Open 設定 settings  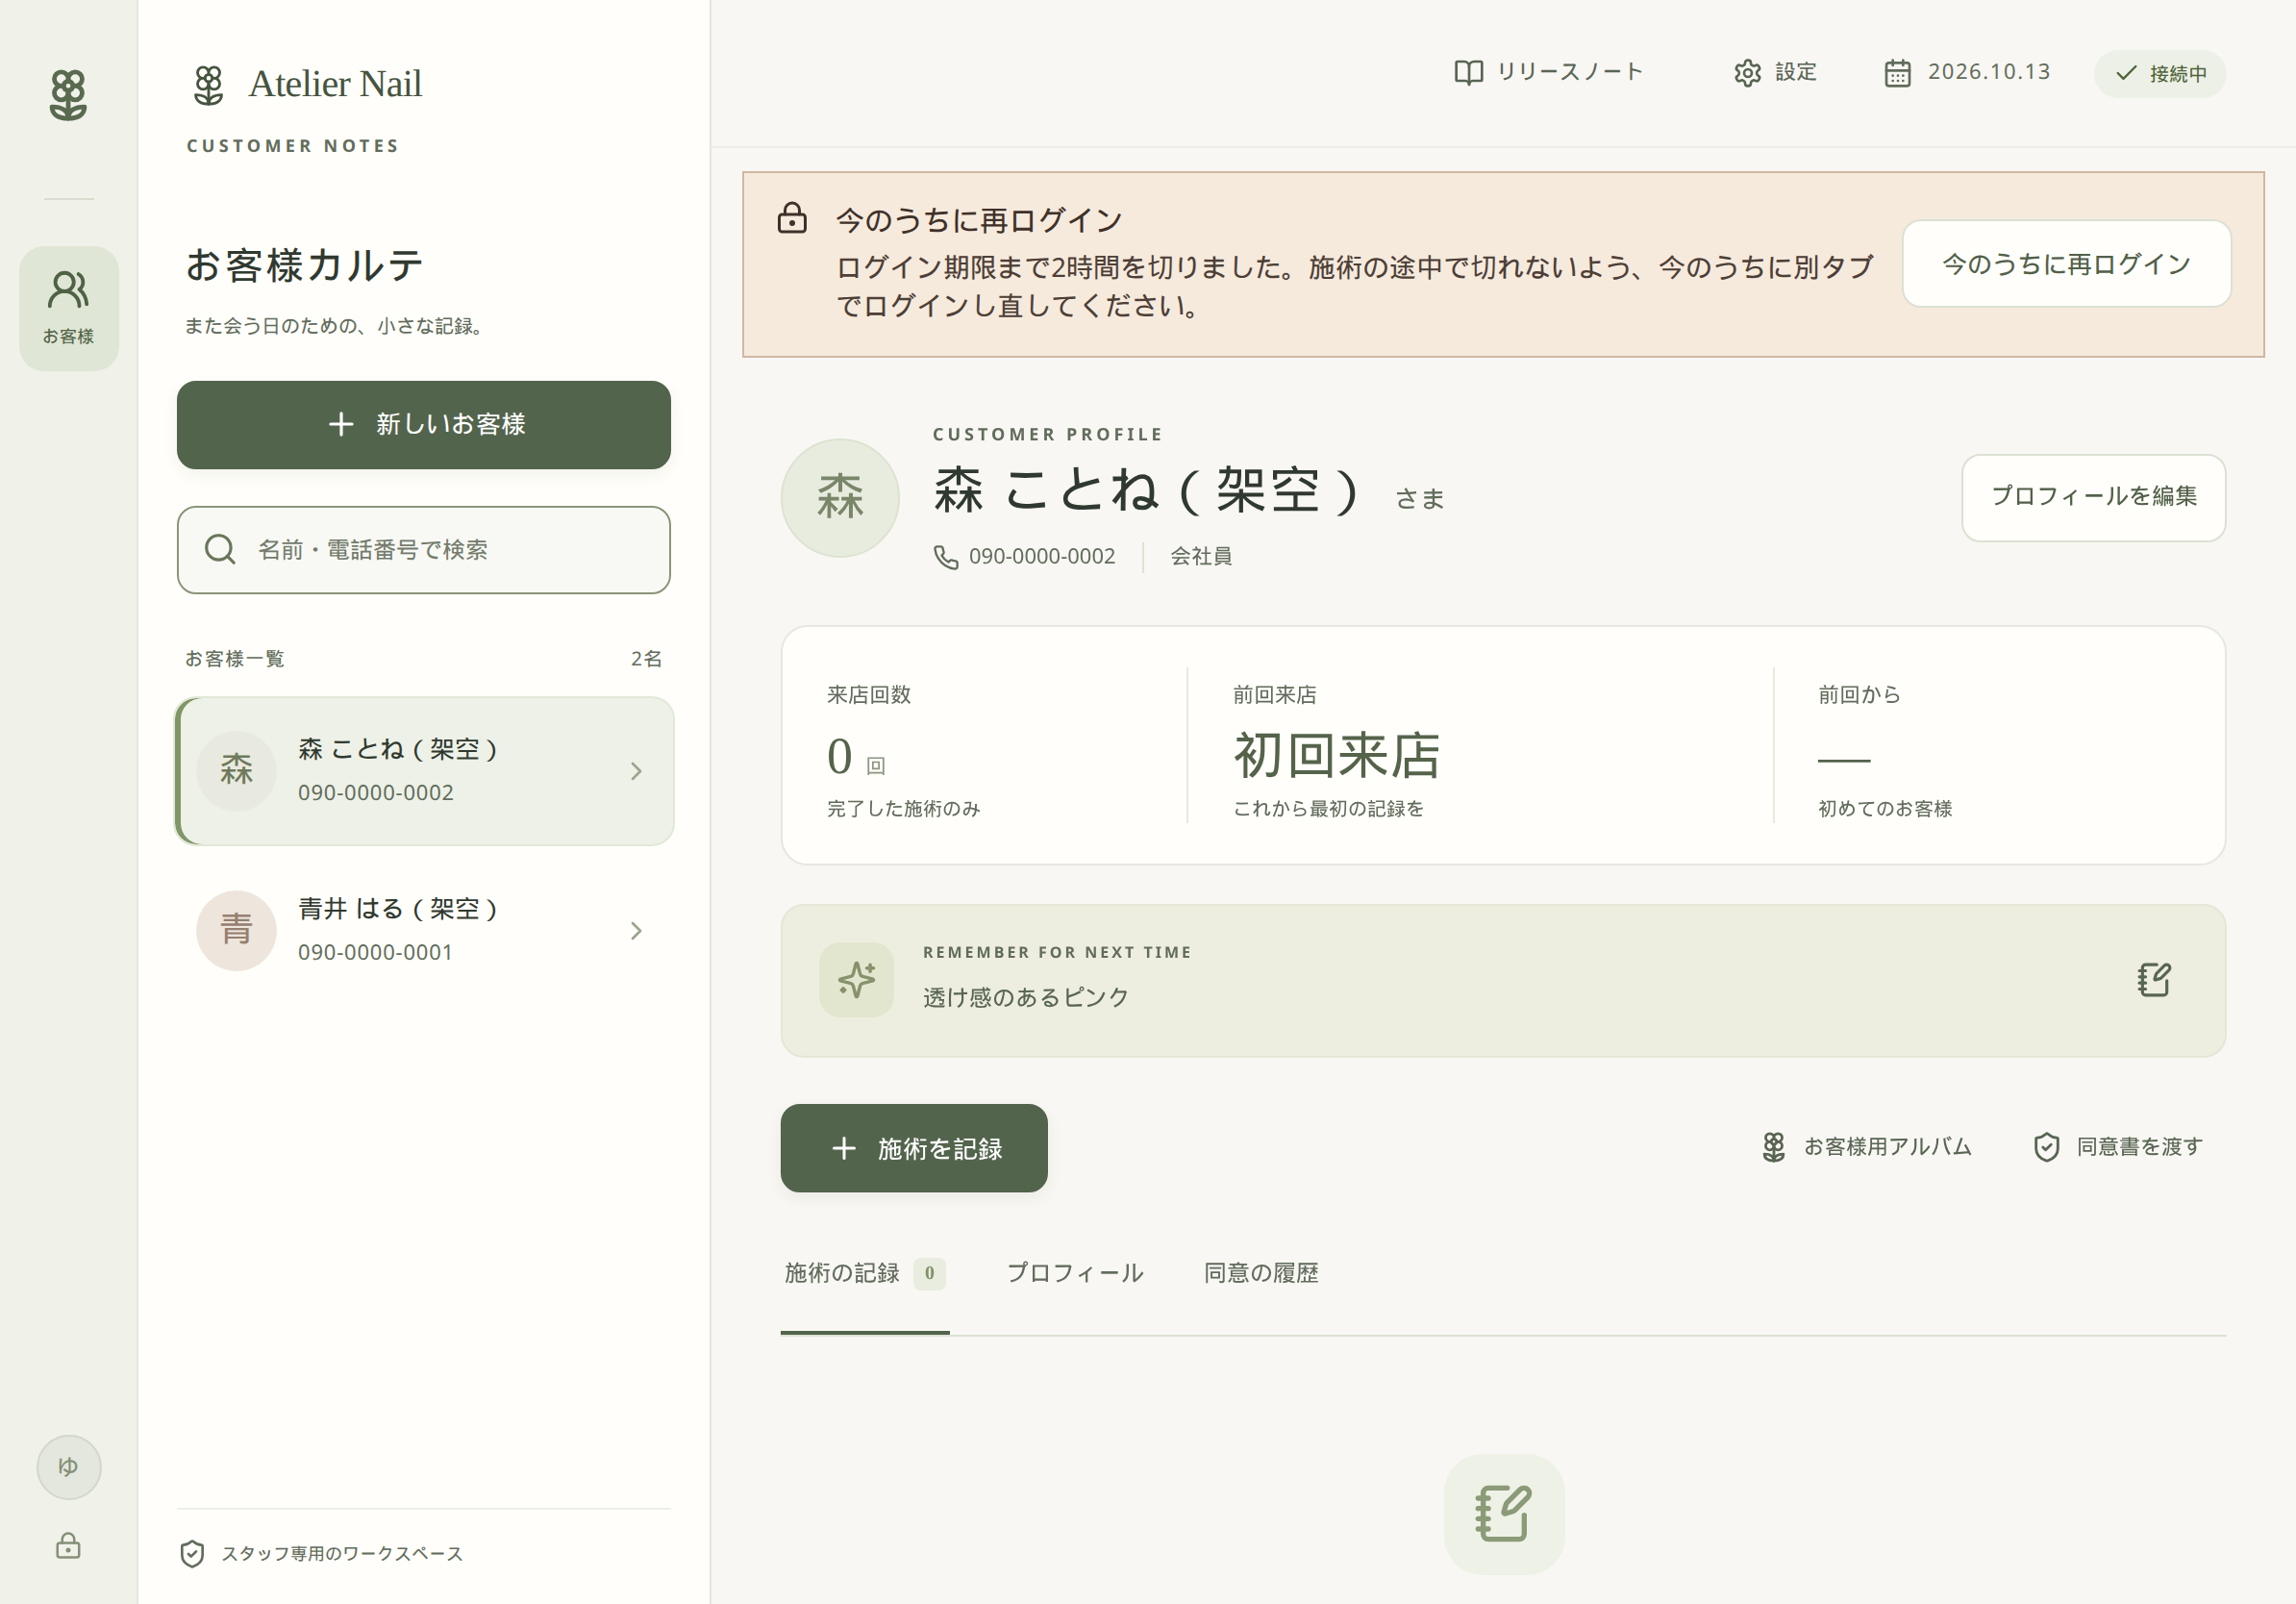1775,72
